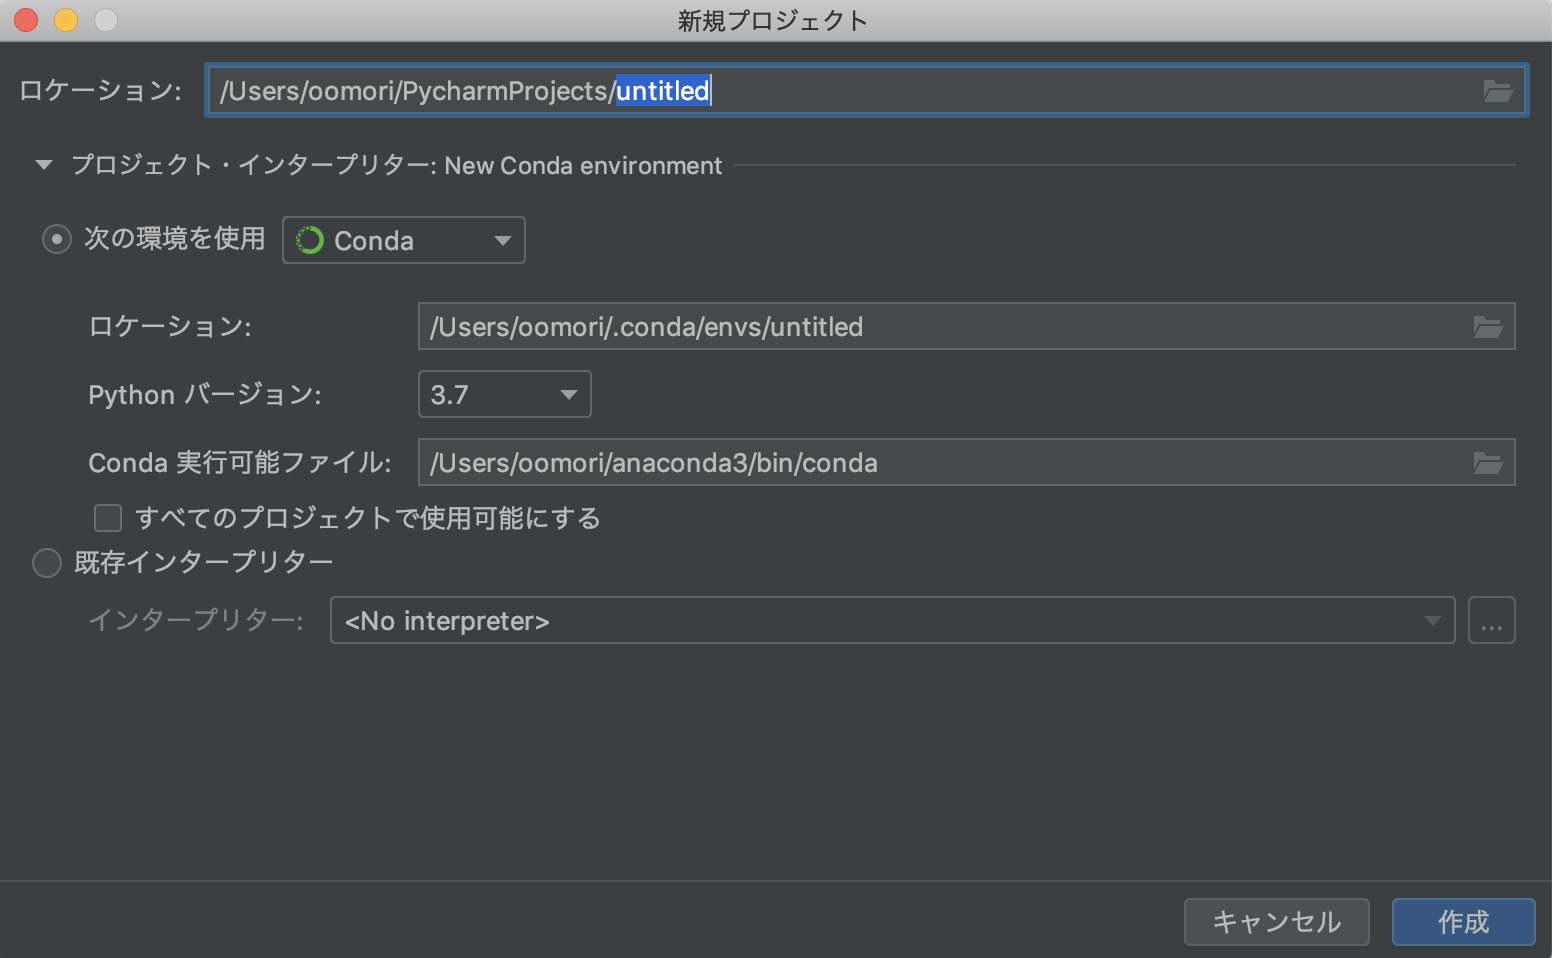Enable すべてのプロジェクトで使用可能にする checkbox
This screenshot has height=958, width=1552.
[x=107, y=518]
